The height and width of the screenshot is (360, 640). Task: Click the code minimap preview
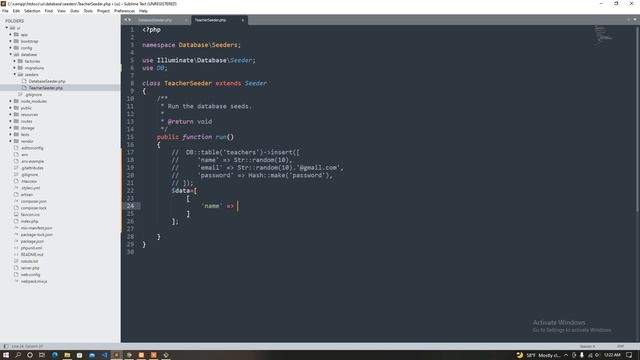[x=604, y=34]
